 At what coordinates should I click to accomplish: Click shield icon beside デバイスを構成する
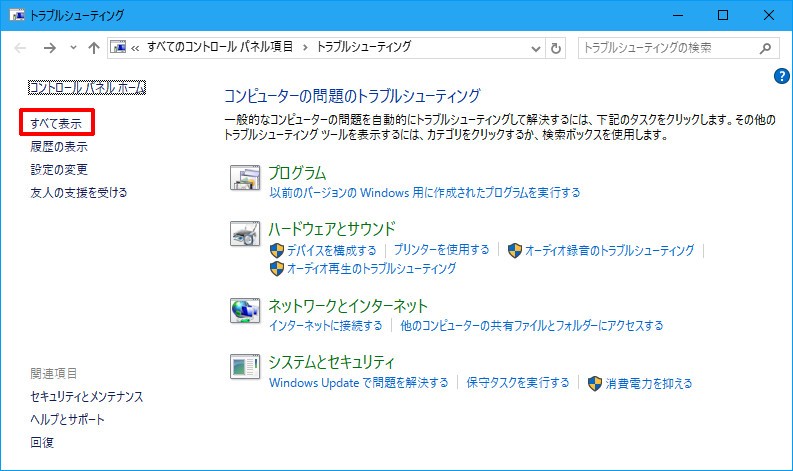277,250
